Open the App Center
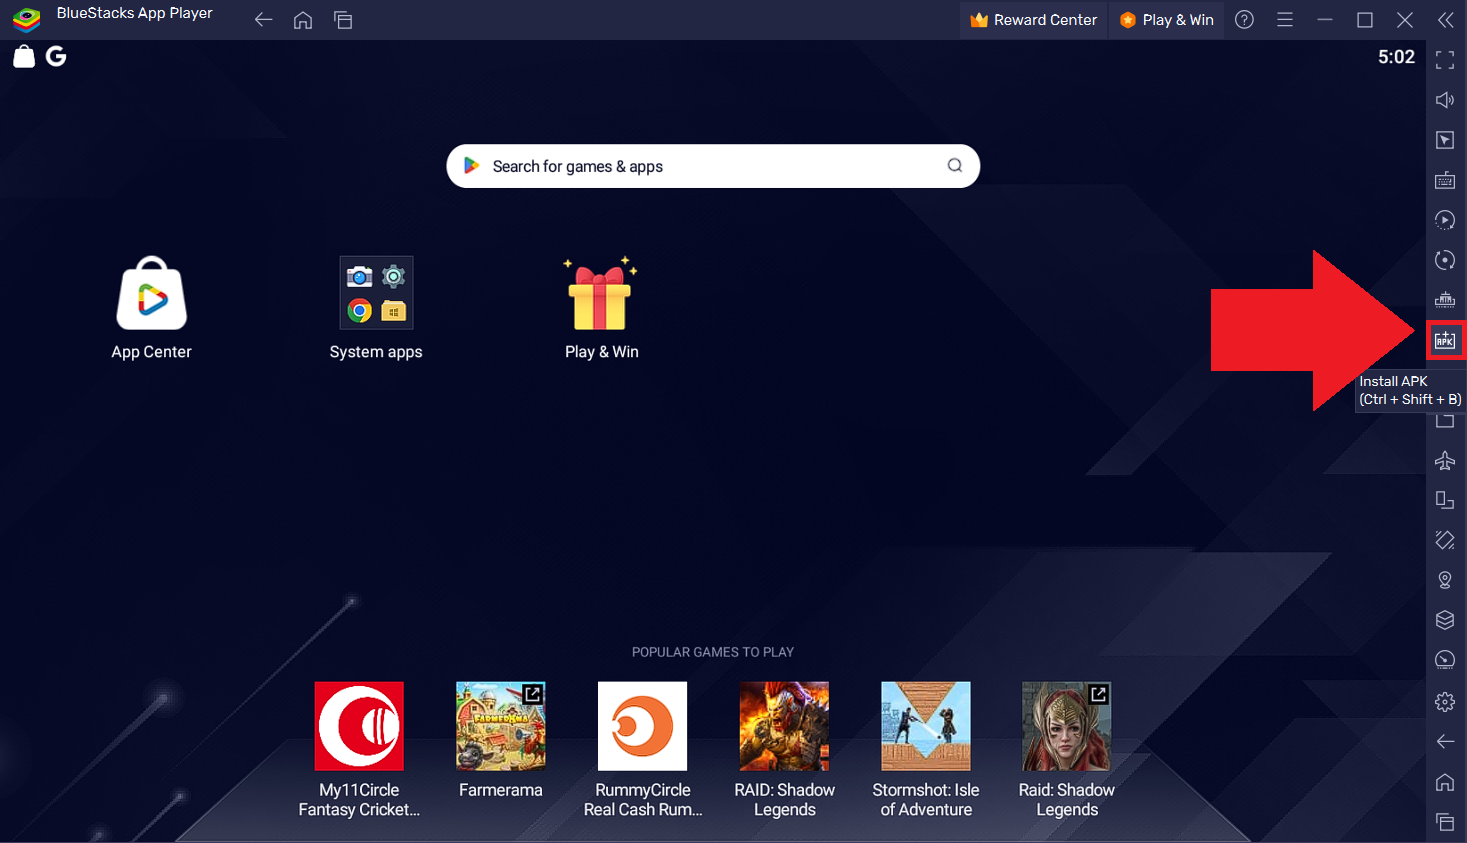Image resolution: width=1467 pixels, height=843 pixels. pos(151,308)
